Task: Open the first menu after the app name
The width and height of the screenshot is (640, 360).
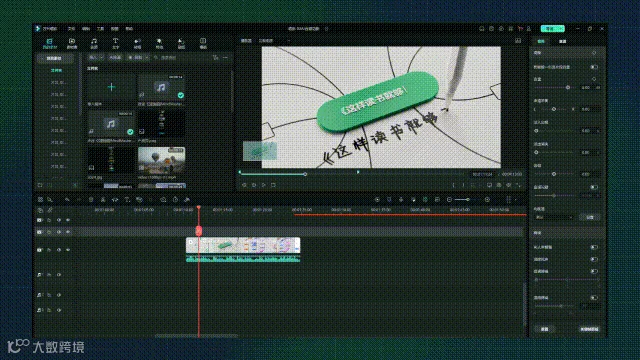Action: 71,29
